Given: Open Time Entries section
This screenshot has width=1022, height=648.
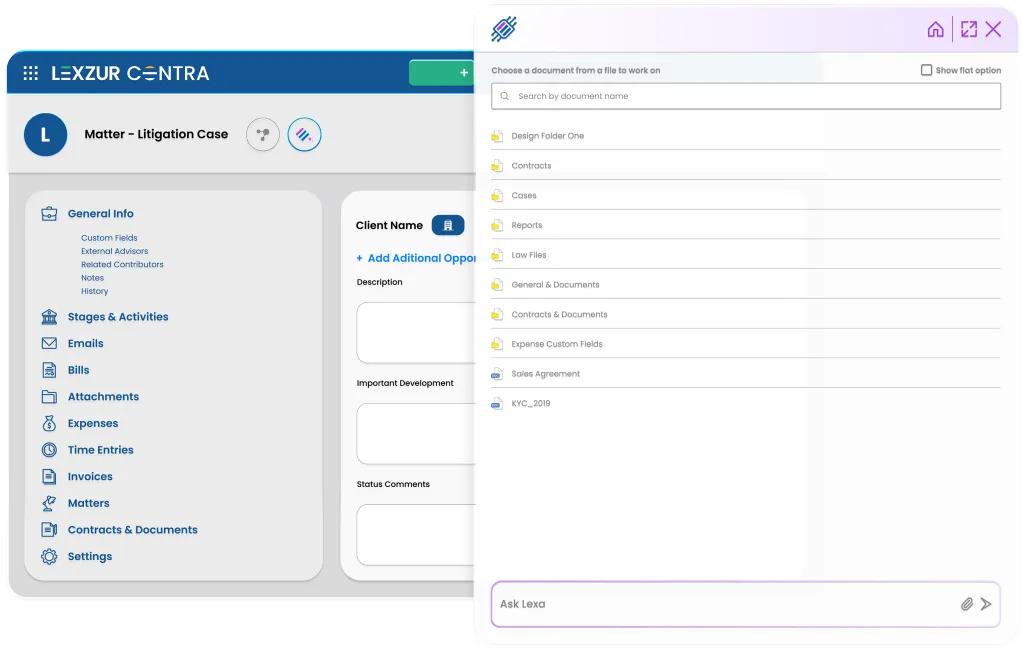Looking at the screenshot, I should 100,450.
